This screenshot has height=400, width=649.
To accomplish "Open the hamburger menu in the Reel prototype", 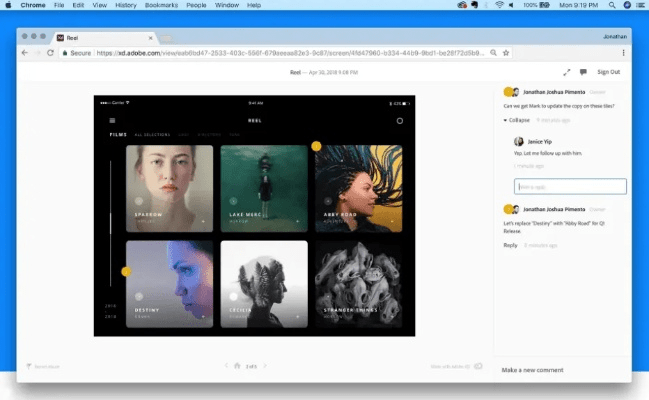I will [x=112, y=120].
